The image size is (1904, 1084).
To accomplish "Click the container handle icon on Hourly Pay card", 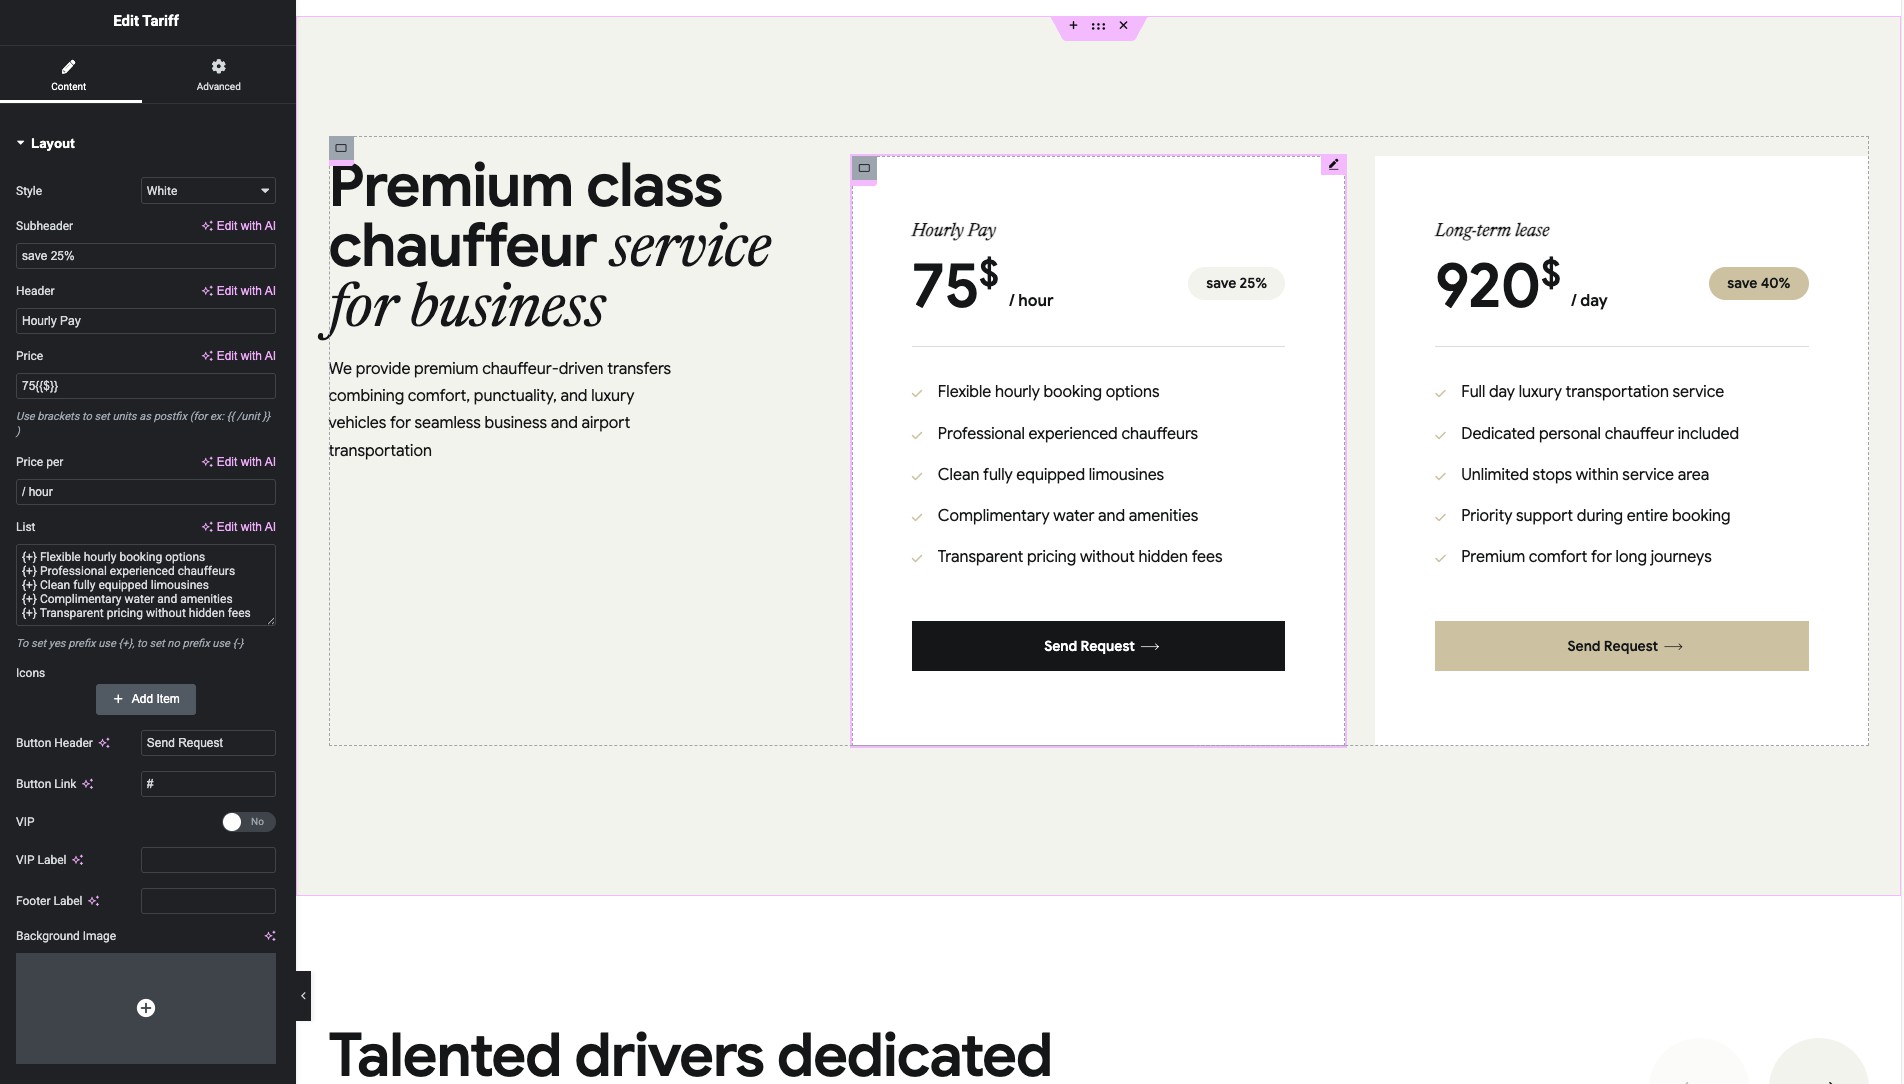I will [865, 168].
